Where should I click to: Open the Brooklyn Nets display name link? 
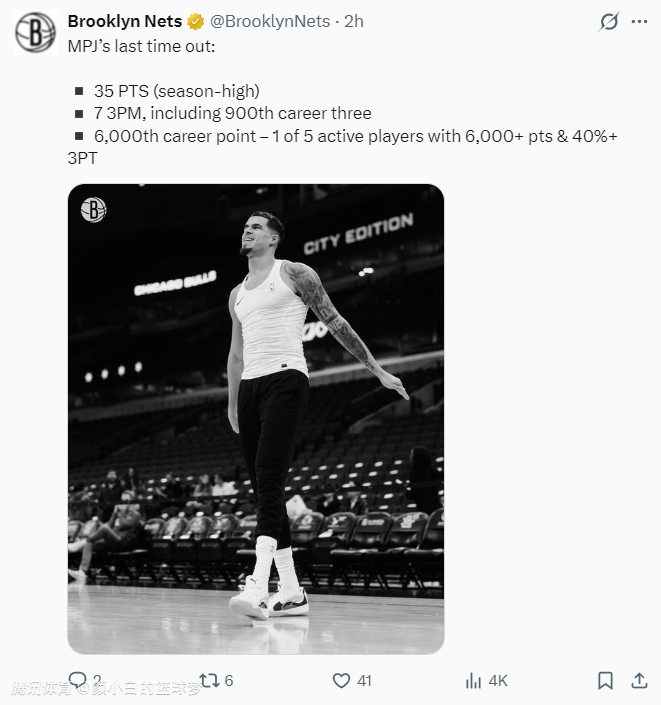[125, 21]
